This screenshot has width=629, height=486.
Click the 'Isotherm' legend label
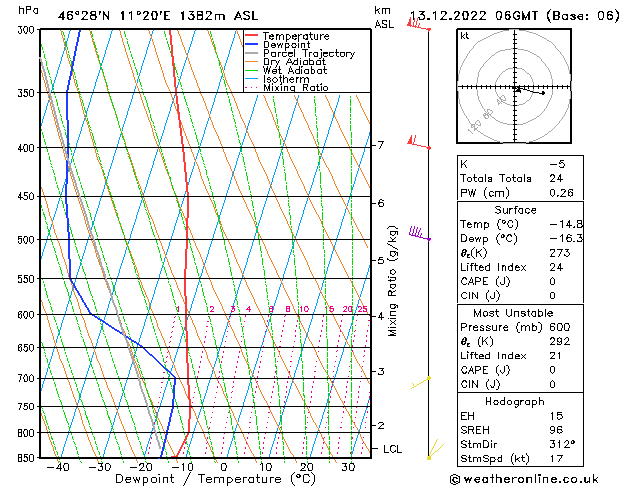pyautogui.click(x=286, y=79)
